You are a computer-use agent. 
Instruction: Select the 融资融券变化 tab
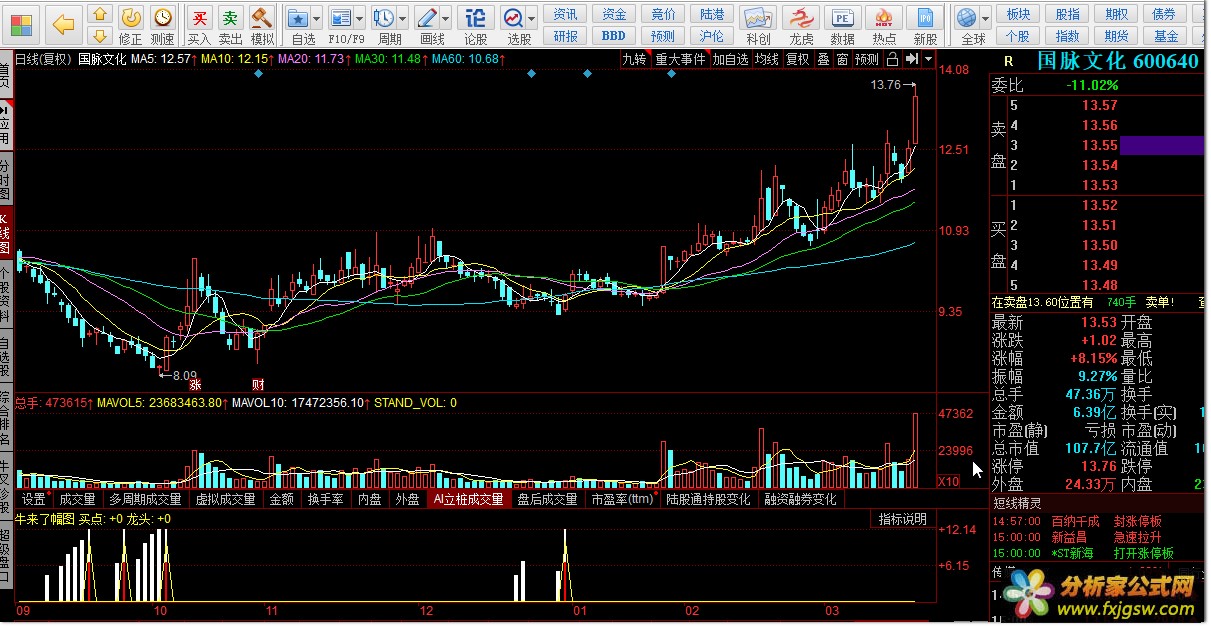[802, 499]
